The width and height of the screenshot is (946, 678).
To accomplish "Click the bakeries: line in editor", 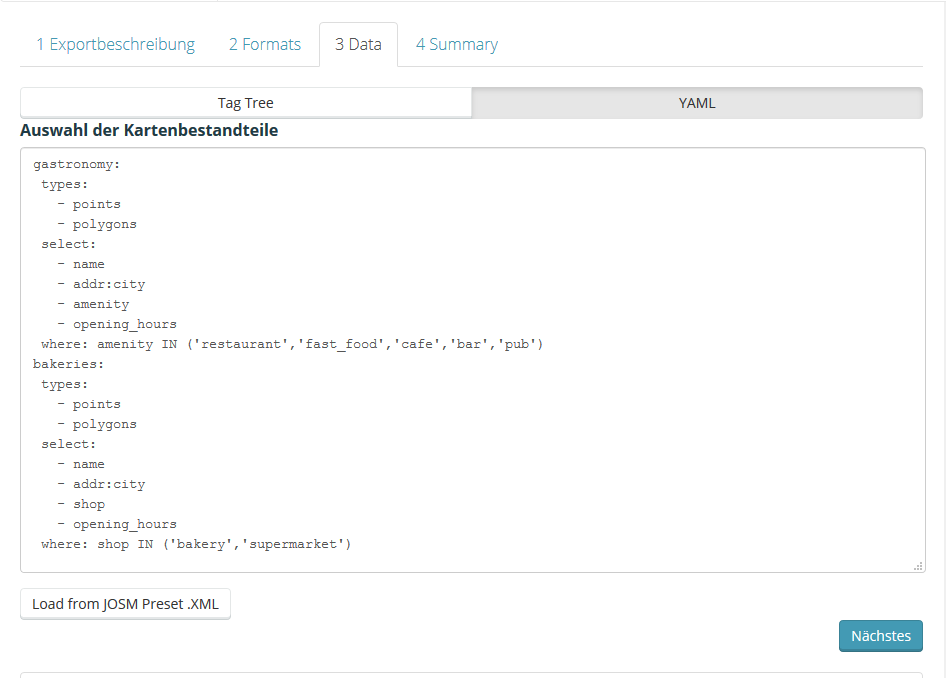I will [x=68, y=364].
